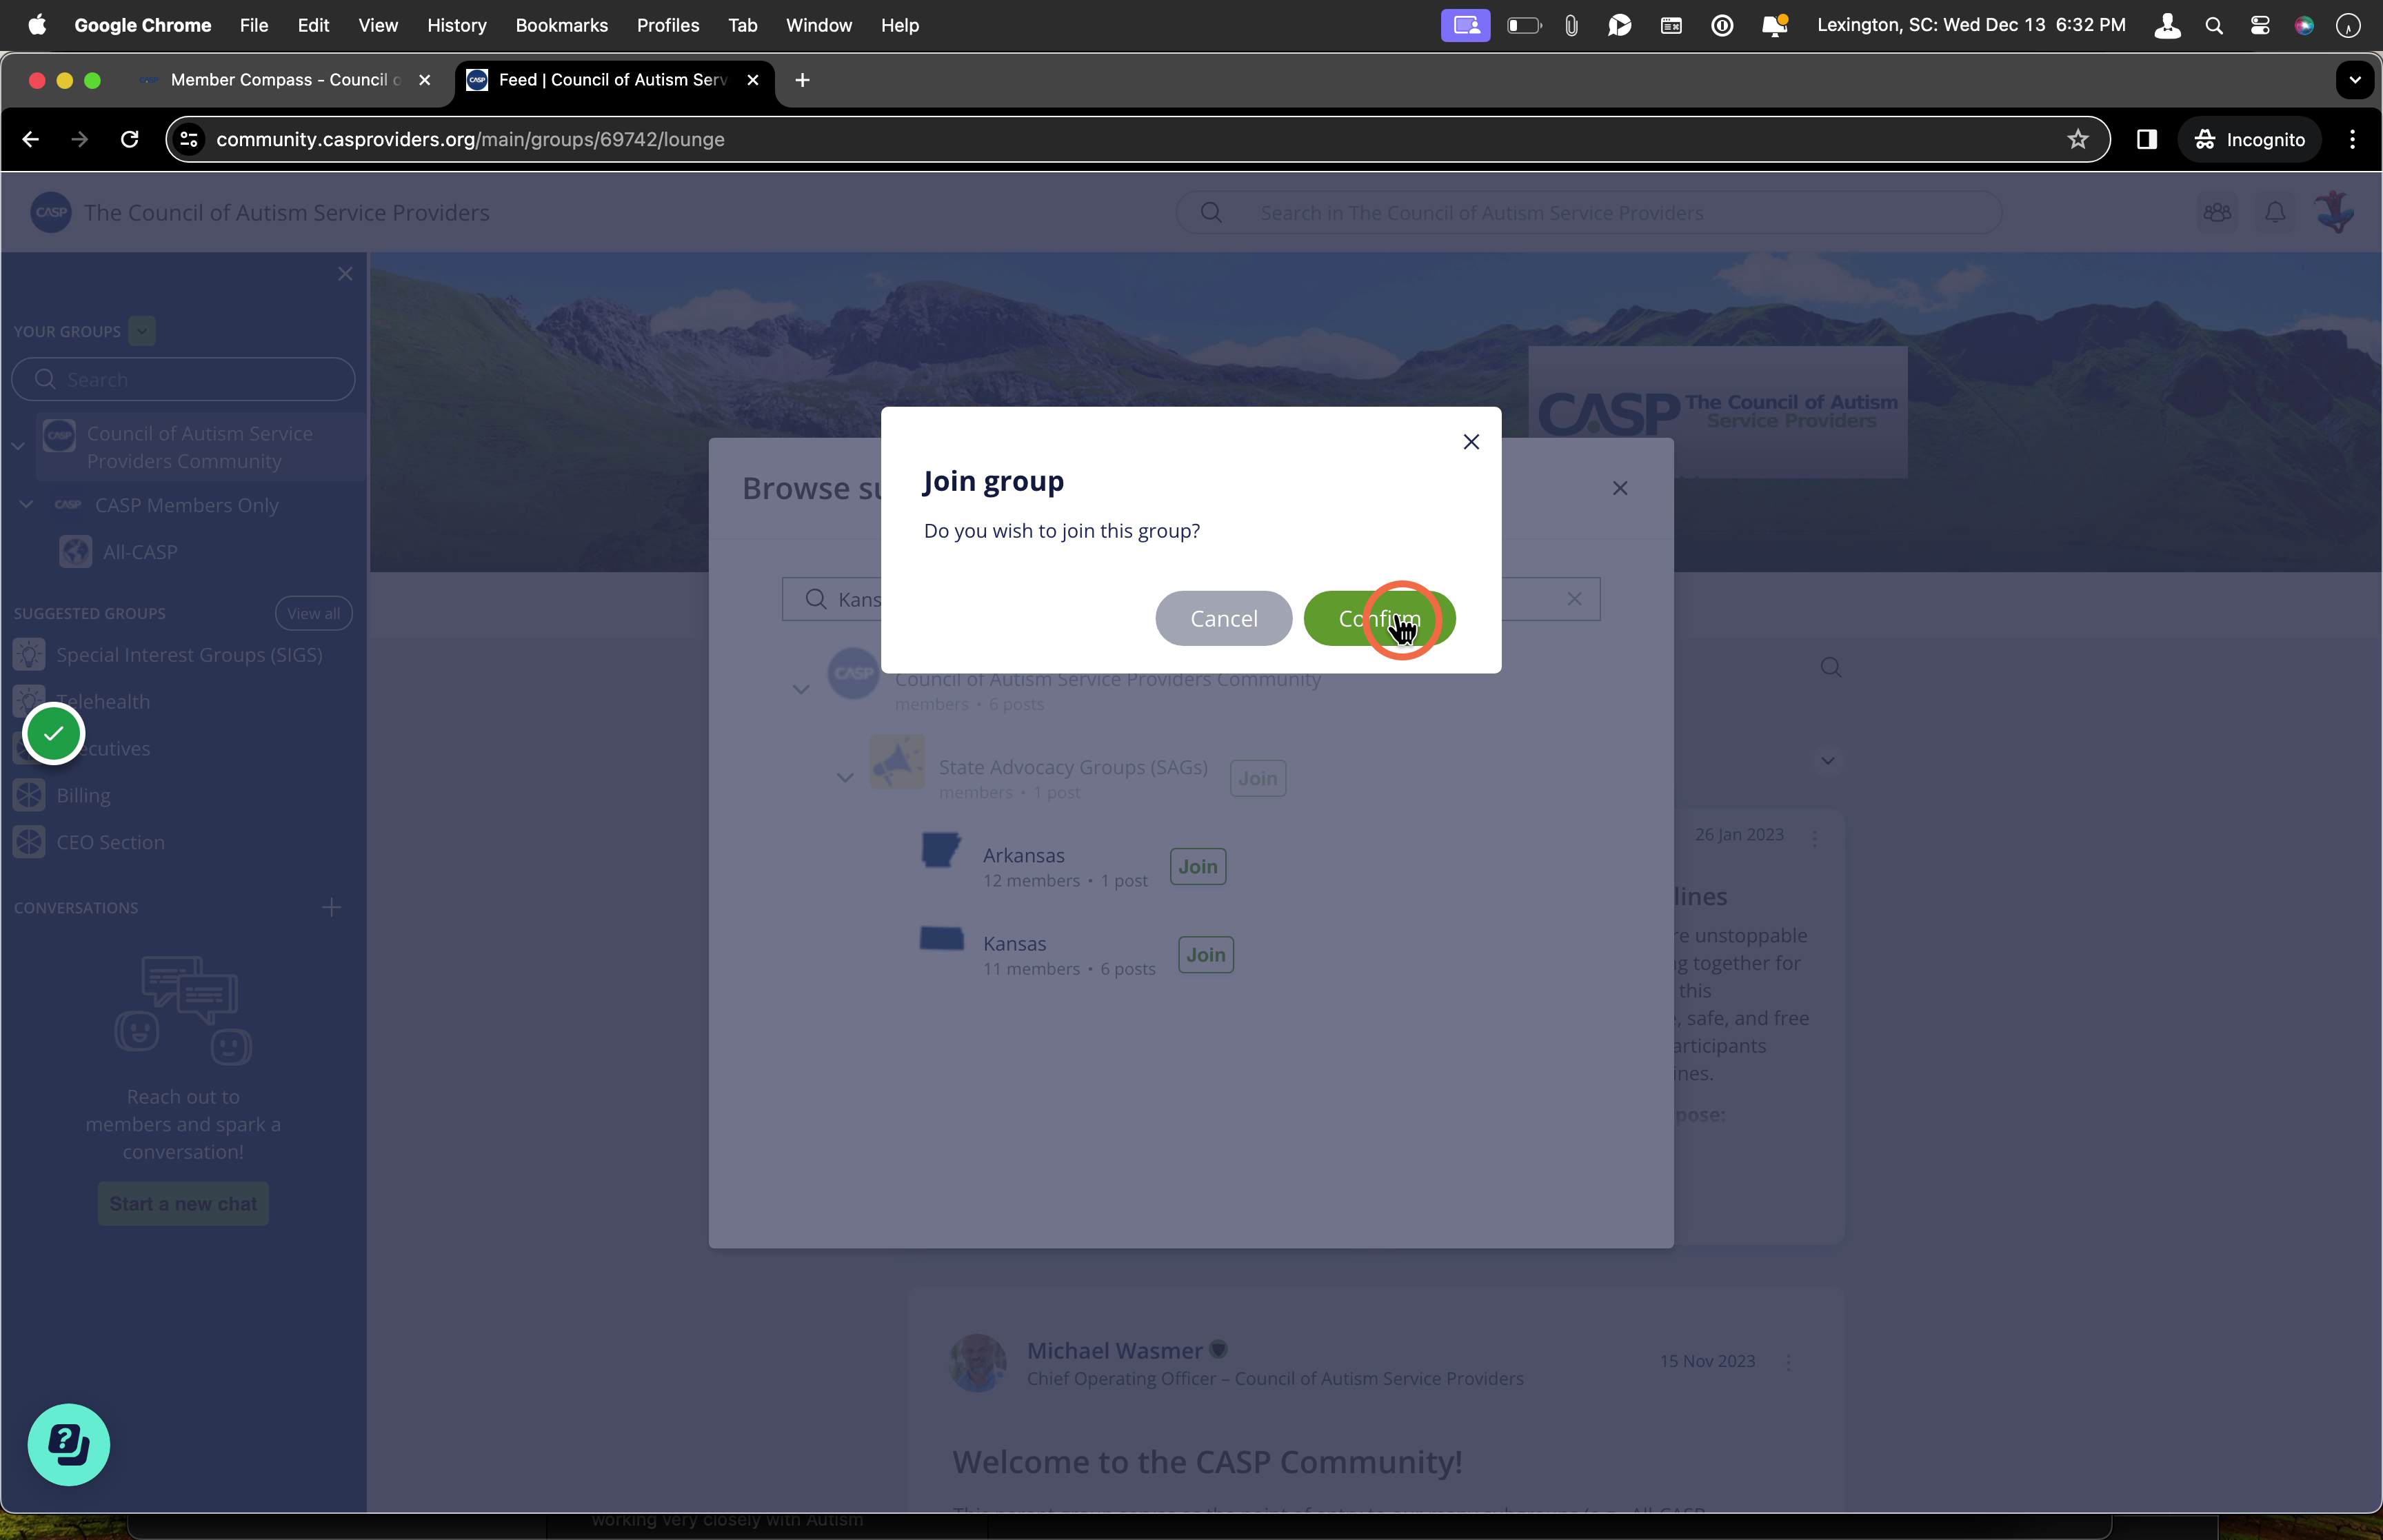Open the CEO Section group
Screen dimensions: 2383x1540
click(x=110, y=842)
